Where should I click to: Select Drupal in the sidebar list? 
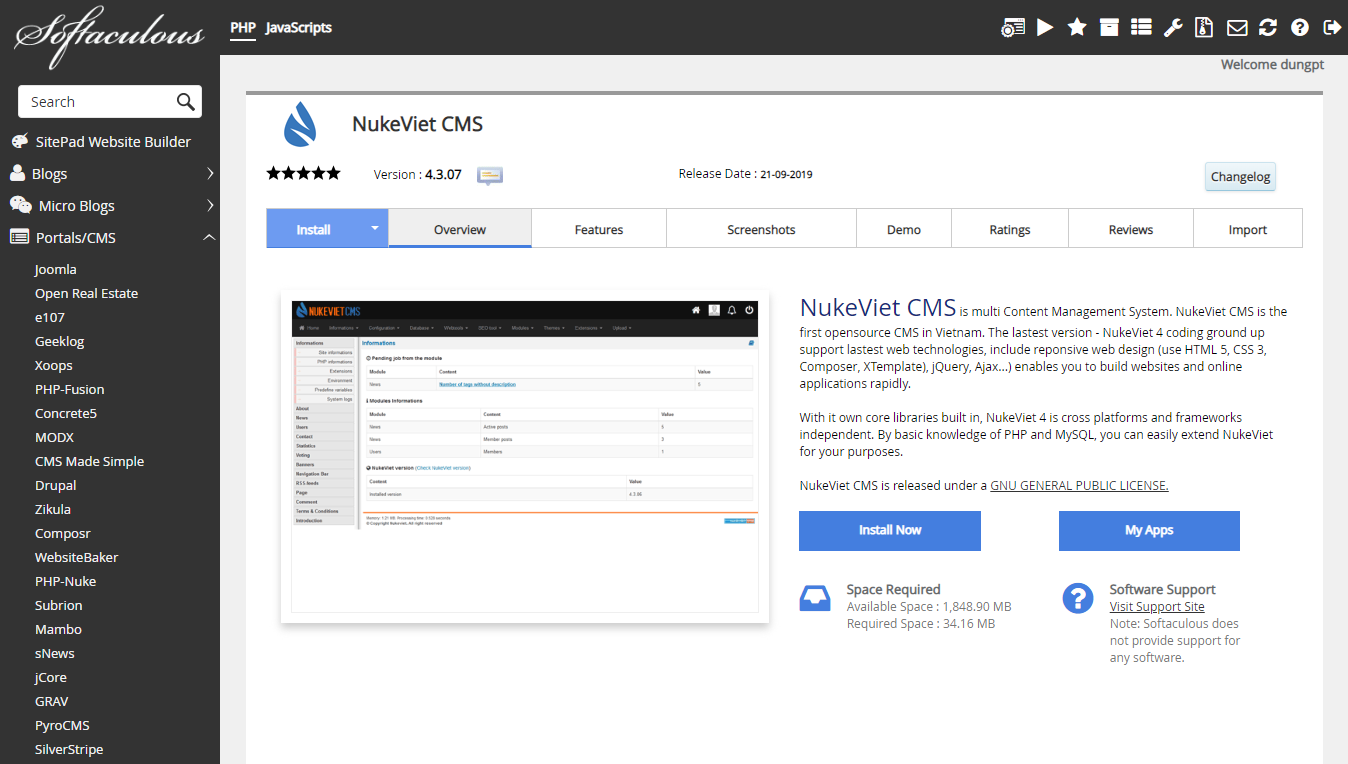click(56, 485)
